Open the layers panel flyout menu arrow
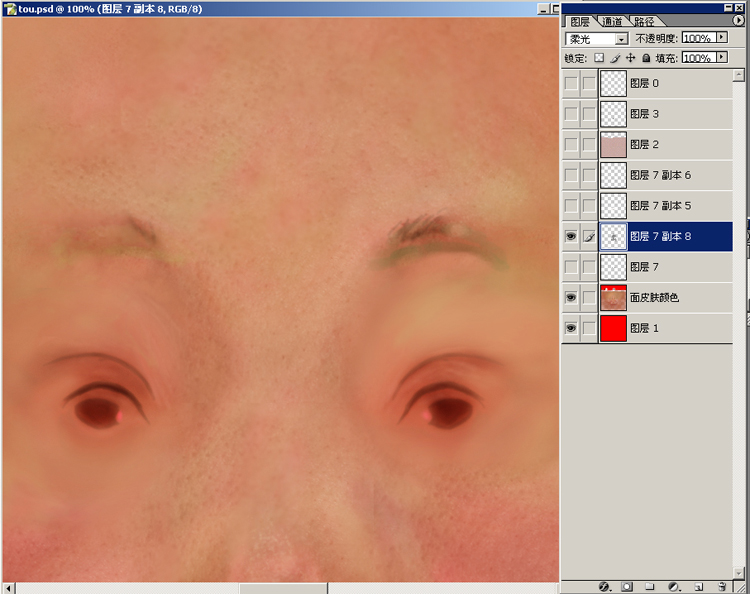The height and width of the screenshot is (594, 750). click(739, 21)
